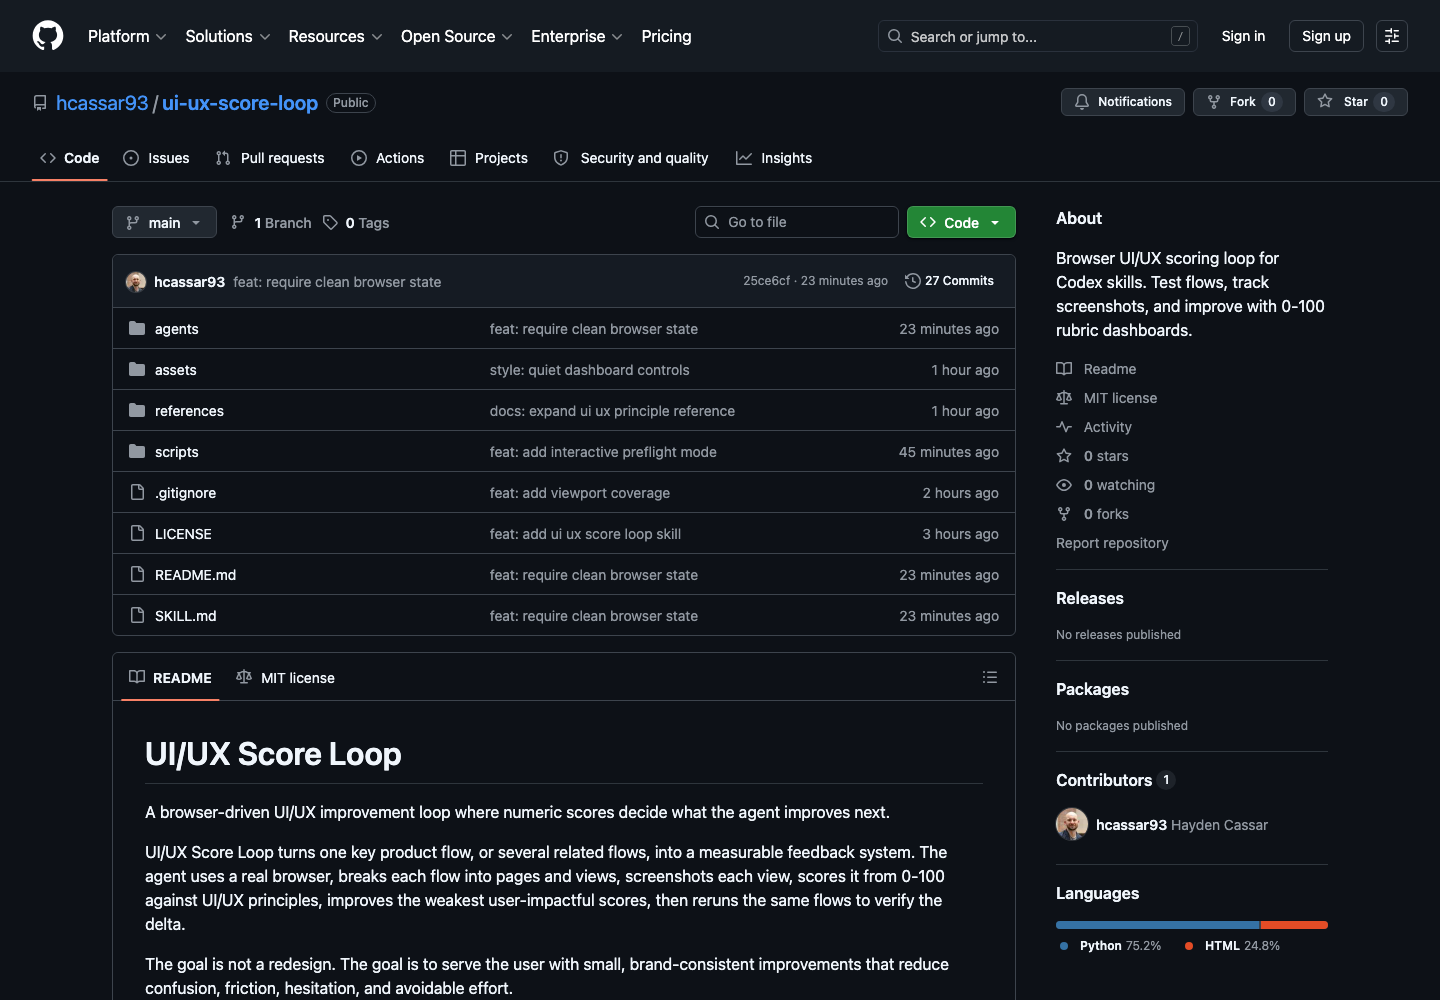
Task: Open the Packages heading link
Action: coord(1092,689)
